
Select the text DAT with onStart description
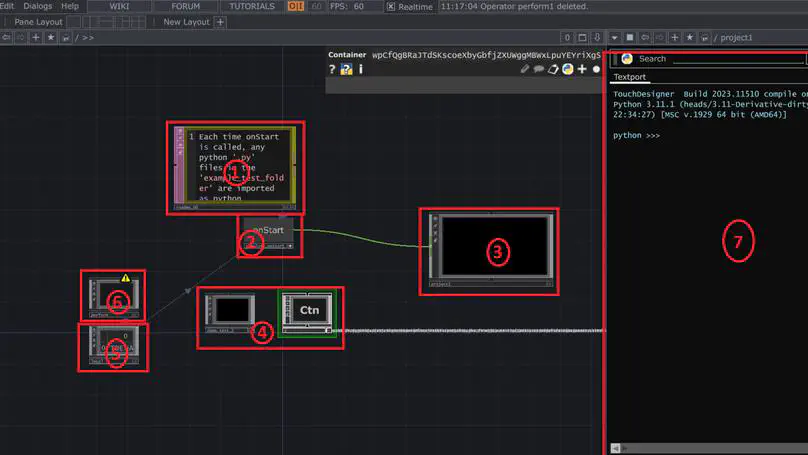coord(235,167)
